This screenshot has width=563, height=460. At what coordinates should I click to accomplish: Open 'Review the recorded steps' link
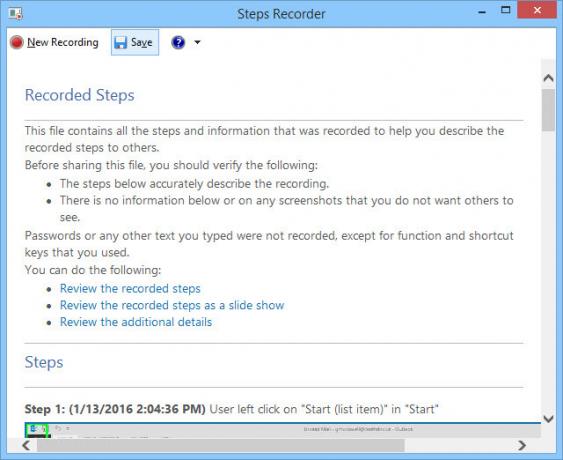pos(130,288)
